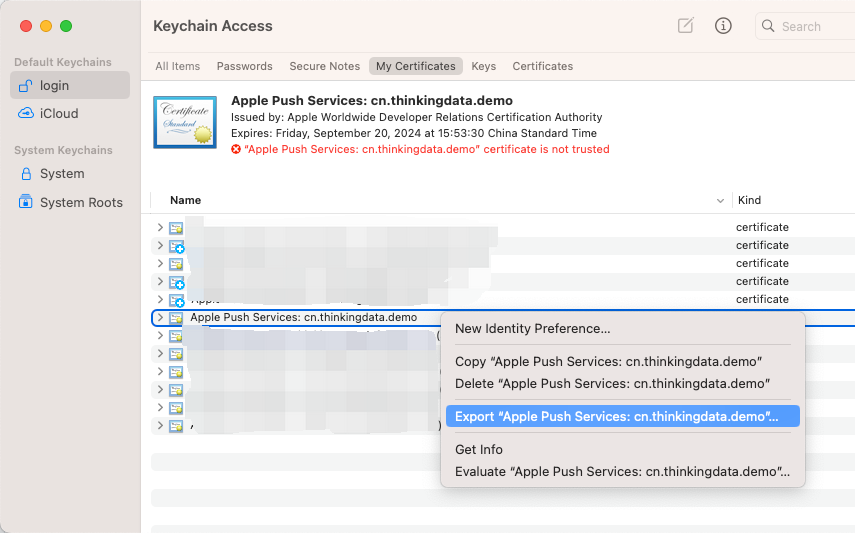Click the compose new note icon
This screenshot has width=855, height=533.
tap(685, 25)
